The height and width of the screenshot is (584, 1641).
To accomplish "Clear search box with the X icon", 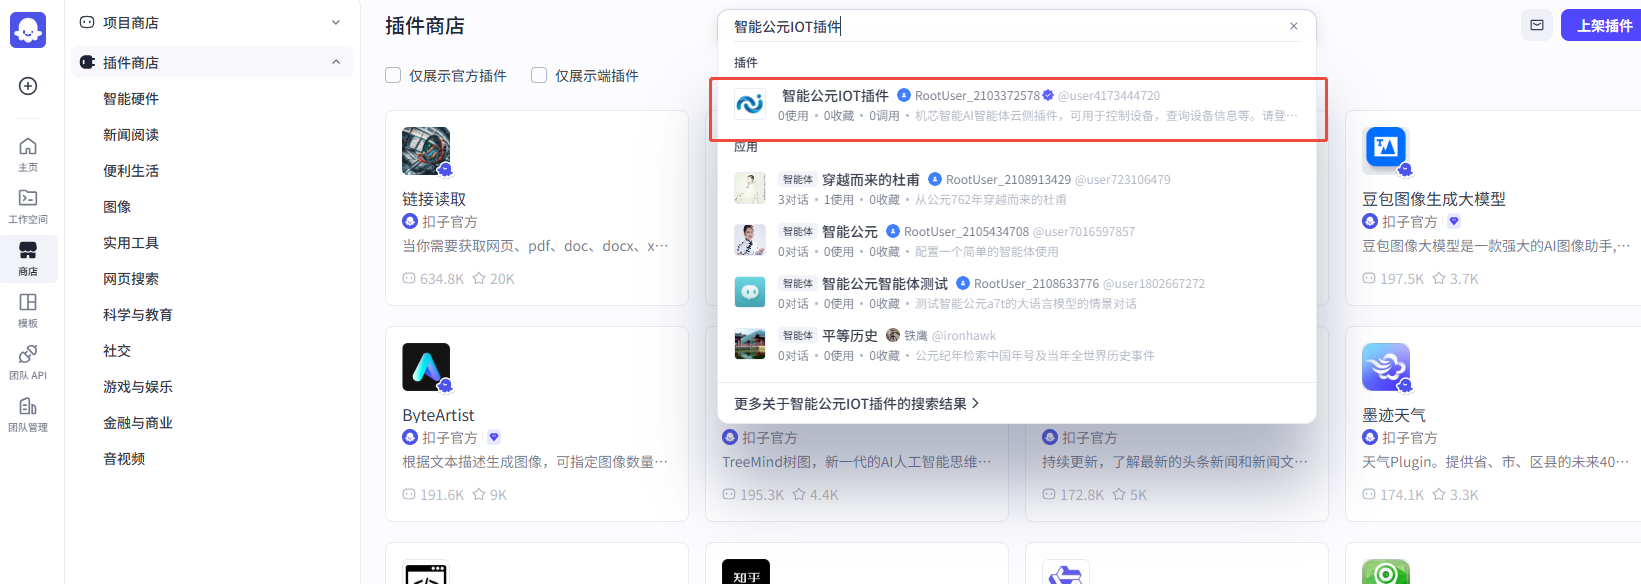I will pyautogui.click(x=1294, y=26).
